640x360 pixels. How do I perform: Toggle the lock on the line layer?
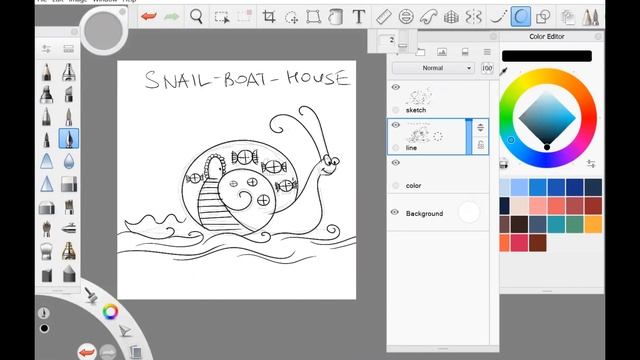(481, 145)
